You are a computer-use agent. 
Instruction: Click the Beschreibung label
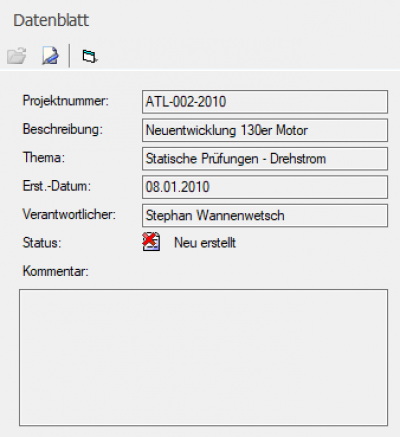[63, 129]
